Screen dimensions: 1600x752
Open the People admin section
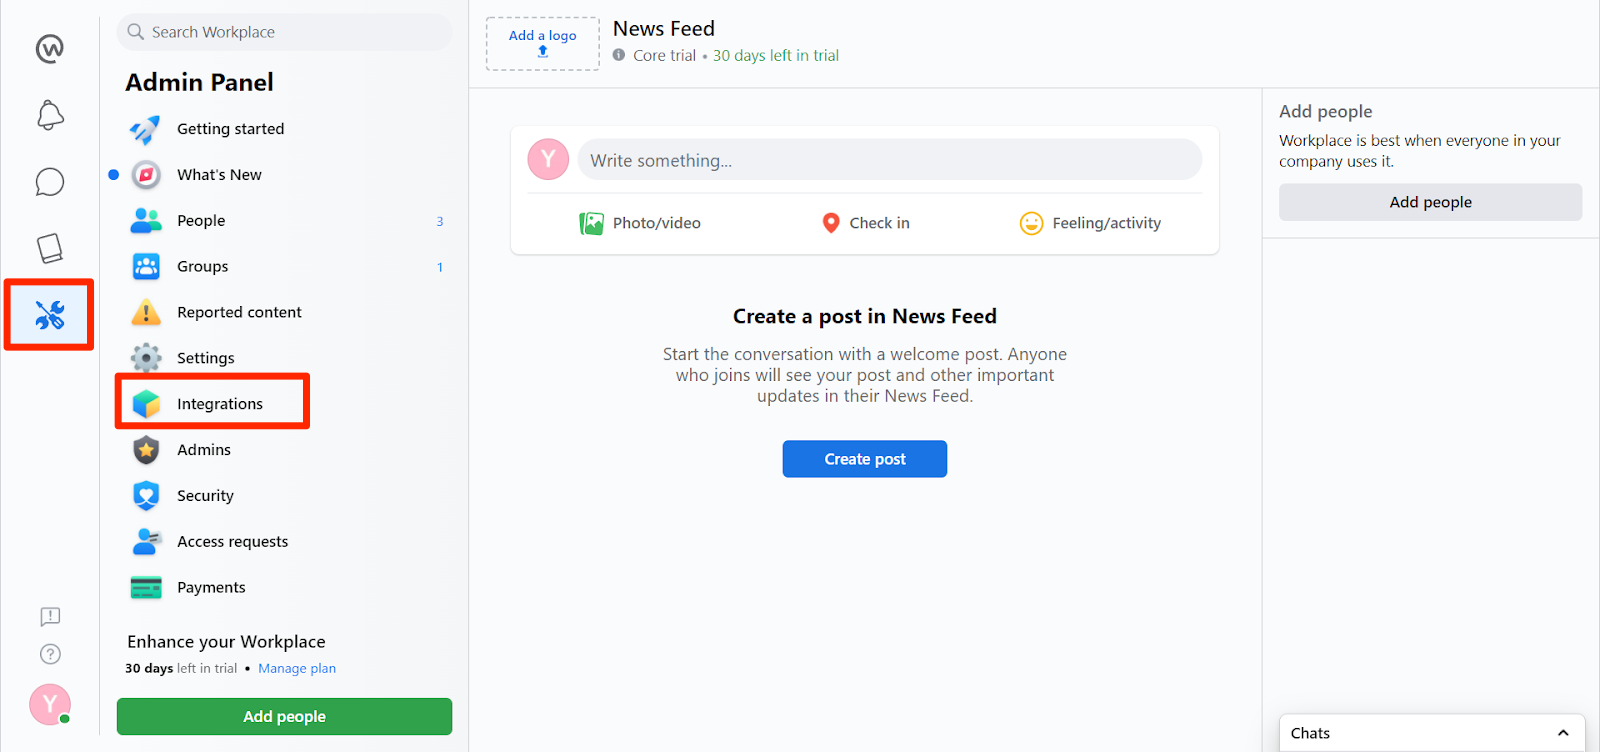coord(201,221)
